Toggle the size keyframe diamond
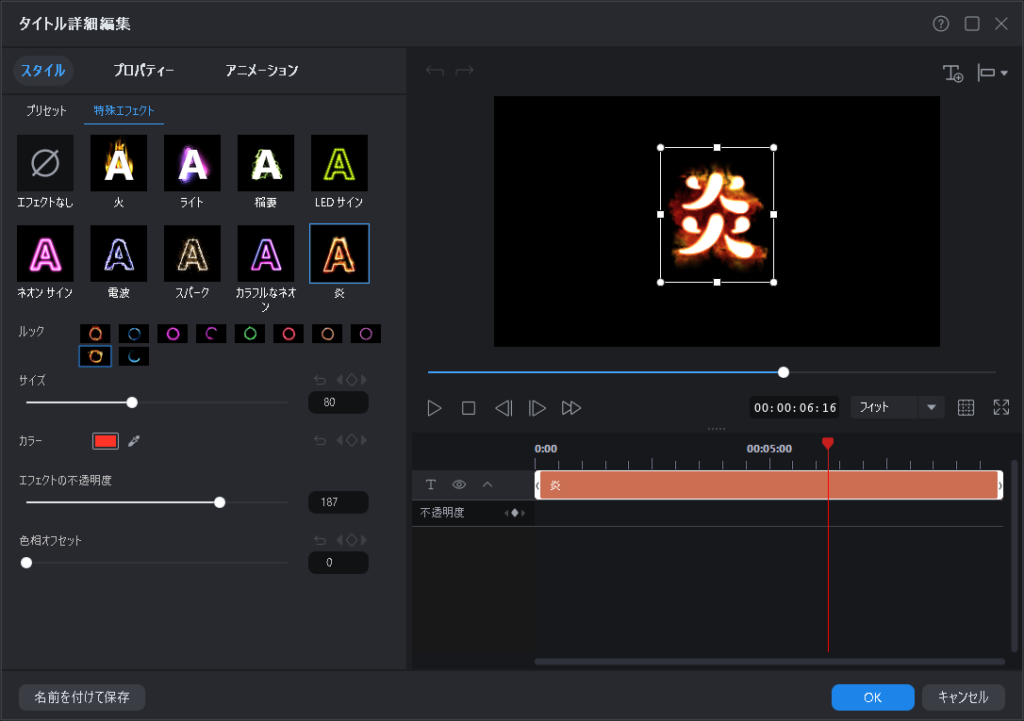 point(351,380)
